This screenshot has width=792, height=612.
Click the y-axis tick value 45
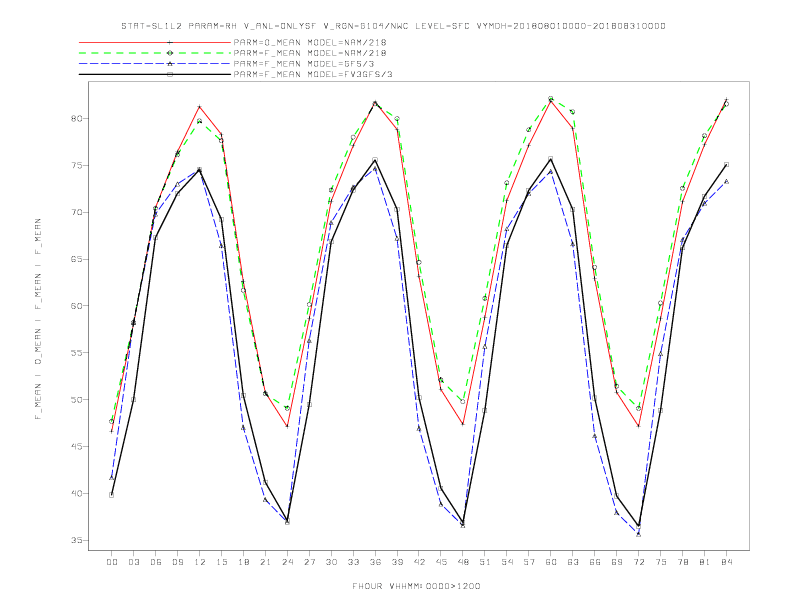76,447
